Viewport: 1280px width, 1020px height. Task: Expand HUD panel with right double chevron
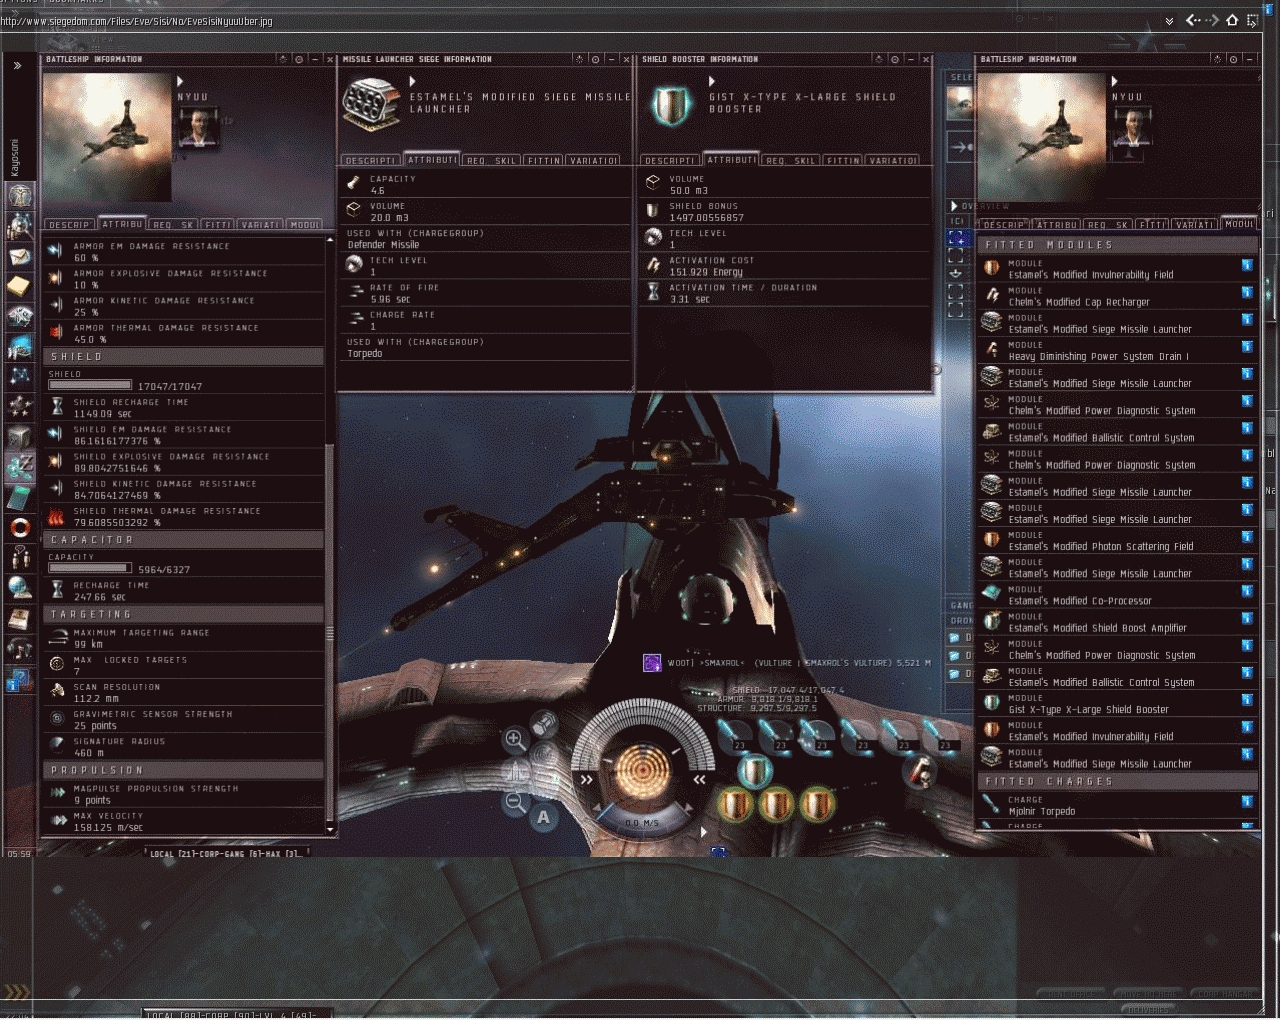point(699,779)
